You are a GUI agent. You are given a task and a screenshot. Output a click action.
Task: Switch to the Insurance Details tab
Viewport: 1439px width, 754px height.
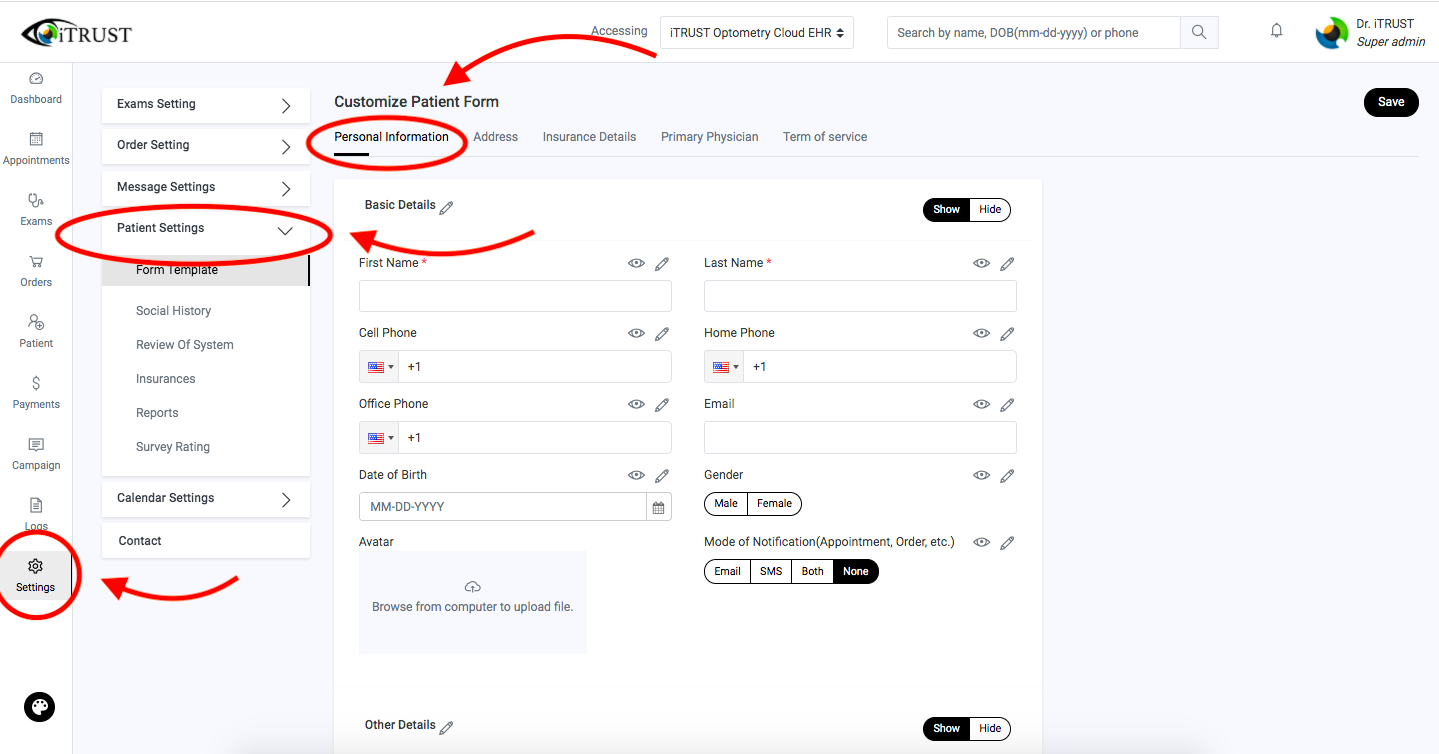(x=589, y=137)
